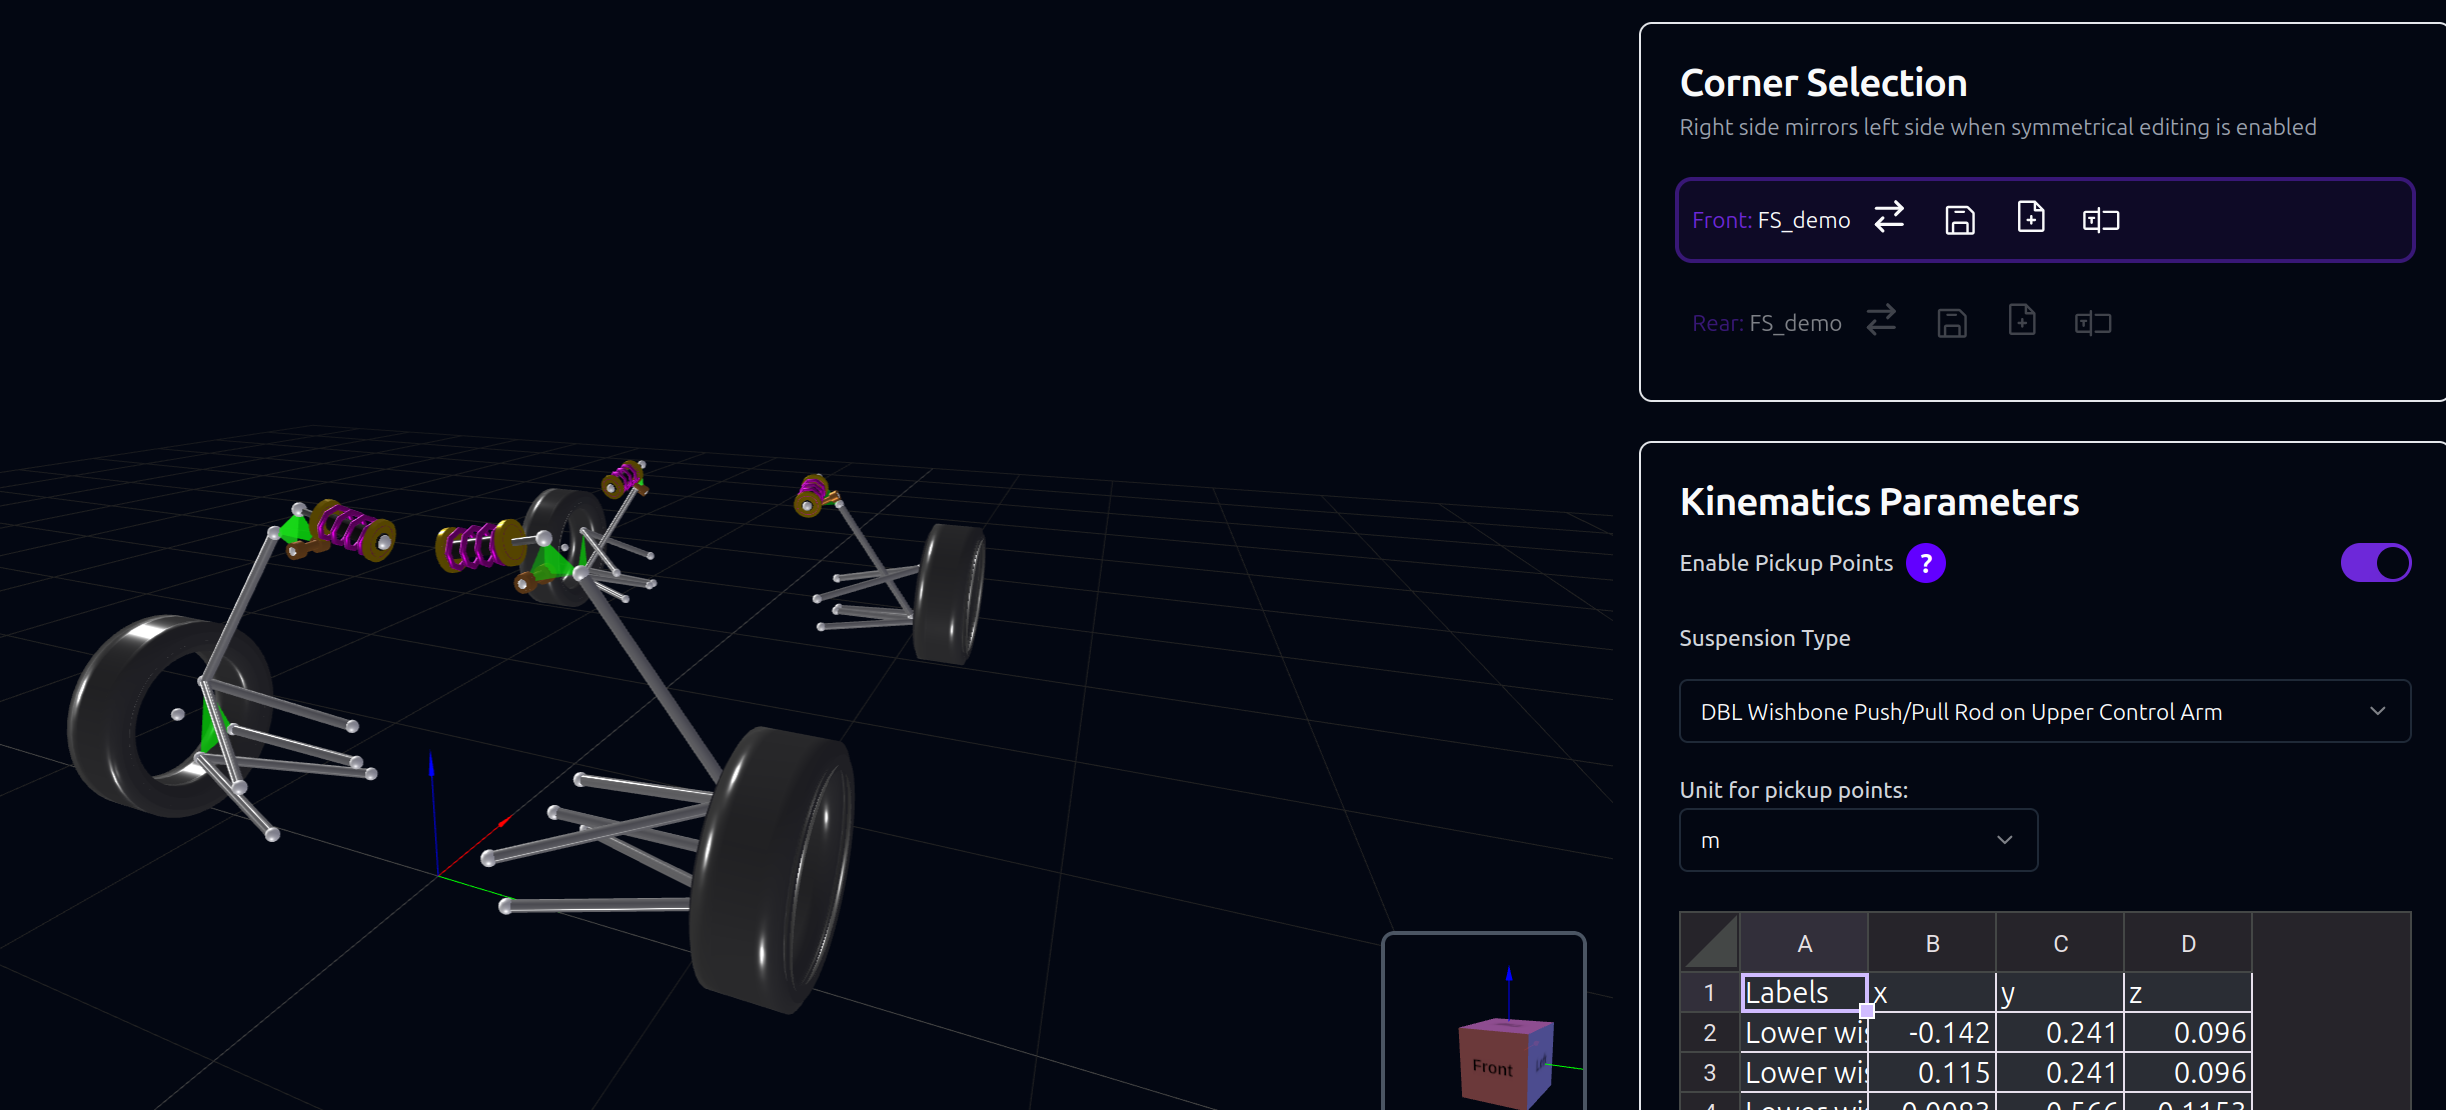Save the Front FS_demo configuration
The image size is (2446, 1110).
[x=1959, y=219]
